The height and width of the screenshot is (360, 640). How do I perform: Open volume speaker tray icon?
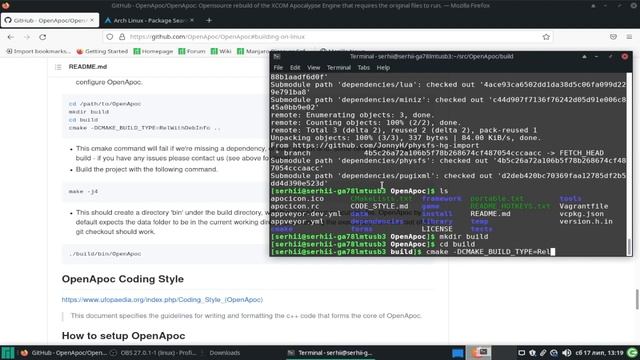pyautogui.click(x=566, y=353)
